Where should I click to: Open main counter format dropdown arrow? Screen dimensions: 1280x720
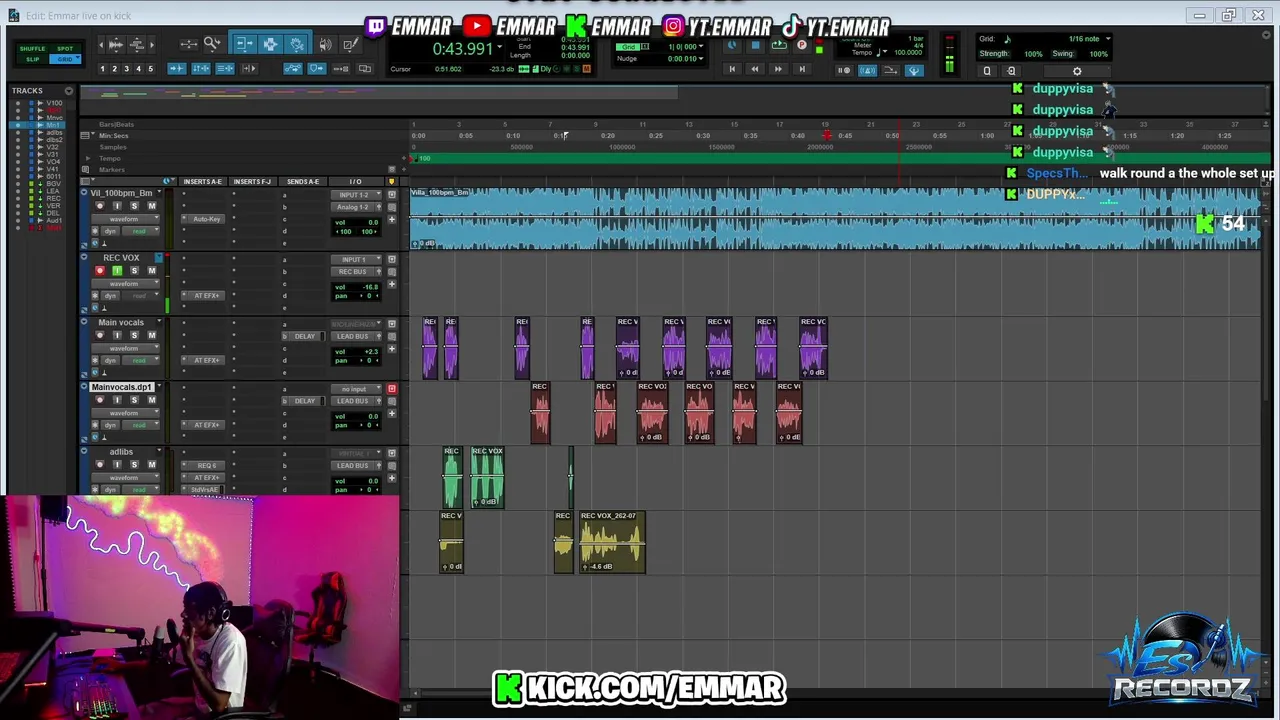[501, 47]
